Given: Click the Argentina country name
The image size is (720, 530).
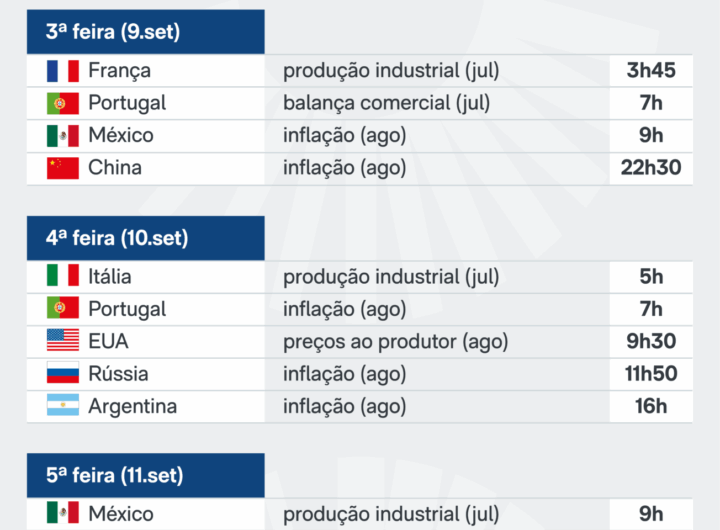Looking at the screenshot, I should pyautogui.click(x=132, y=406).
